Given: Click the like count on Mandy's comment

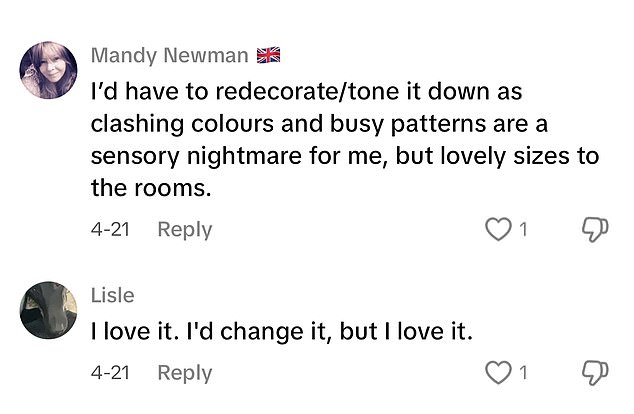Looking at the screenshot, I should coord(522,230).
